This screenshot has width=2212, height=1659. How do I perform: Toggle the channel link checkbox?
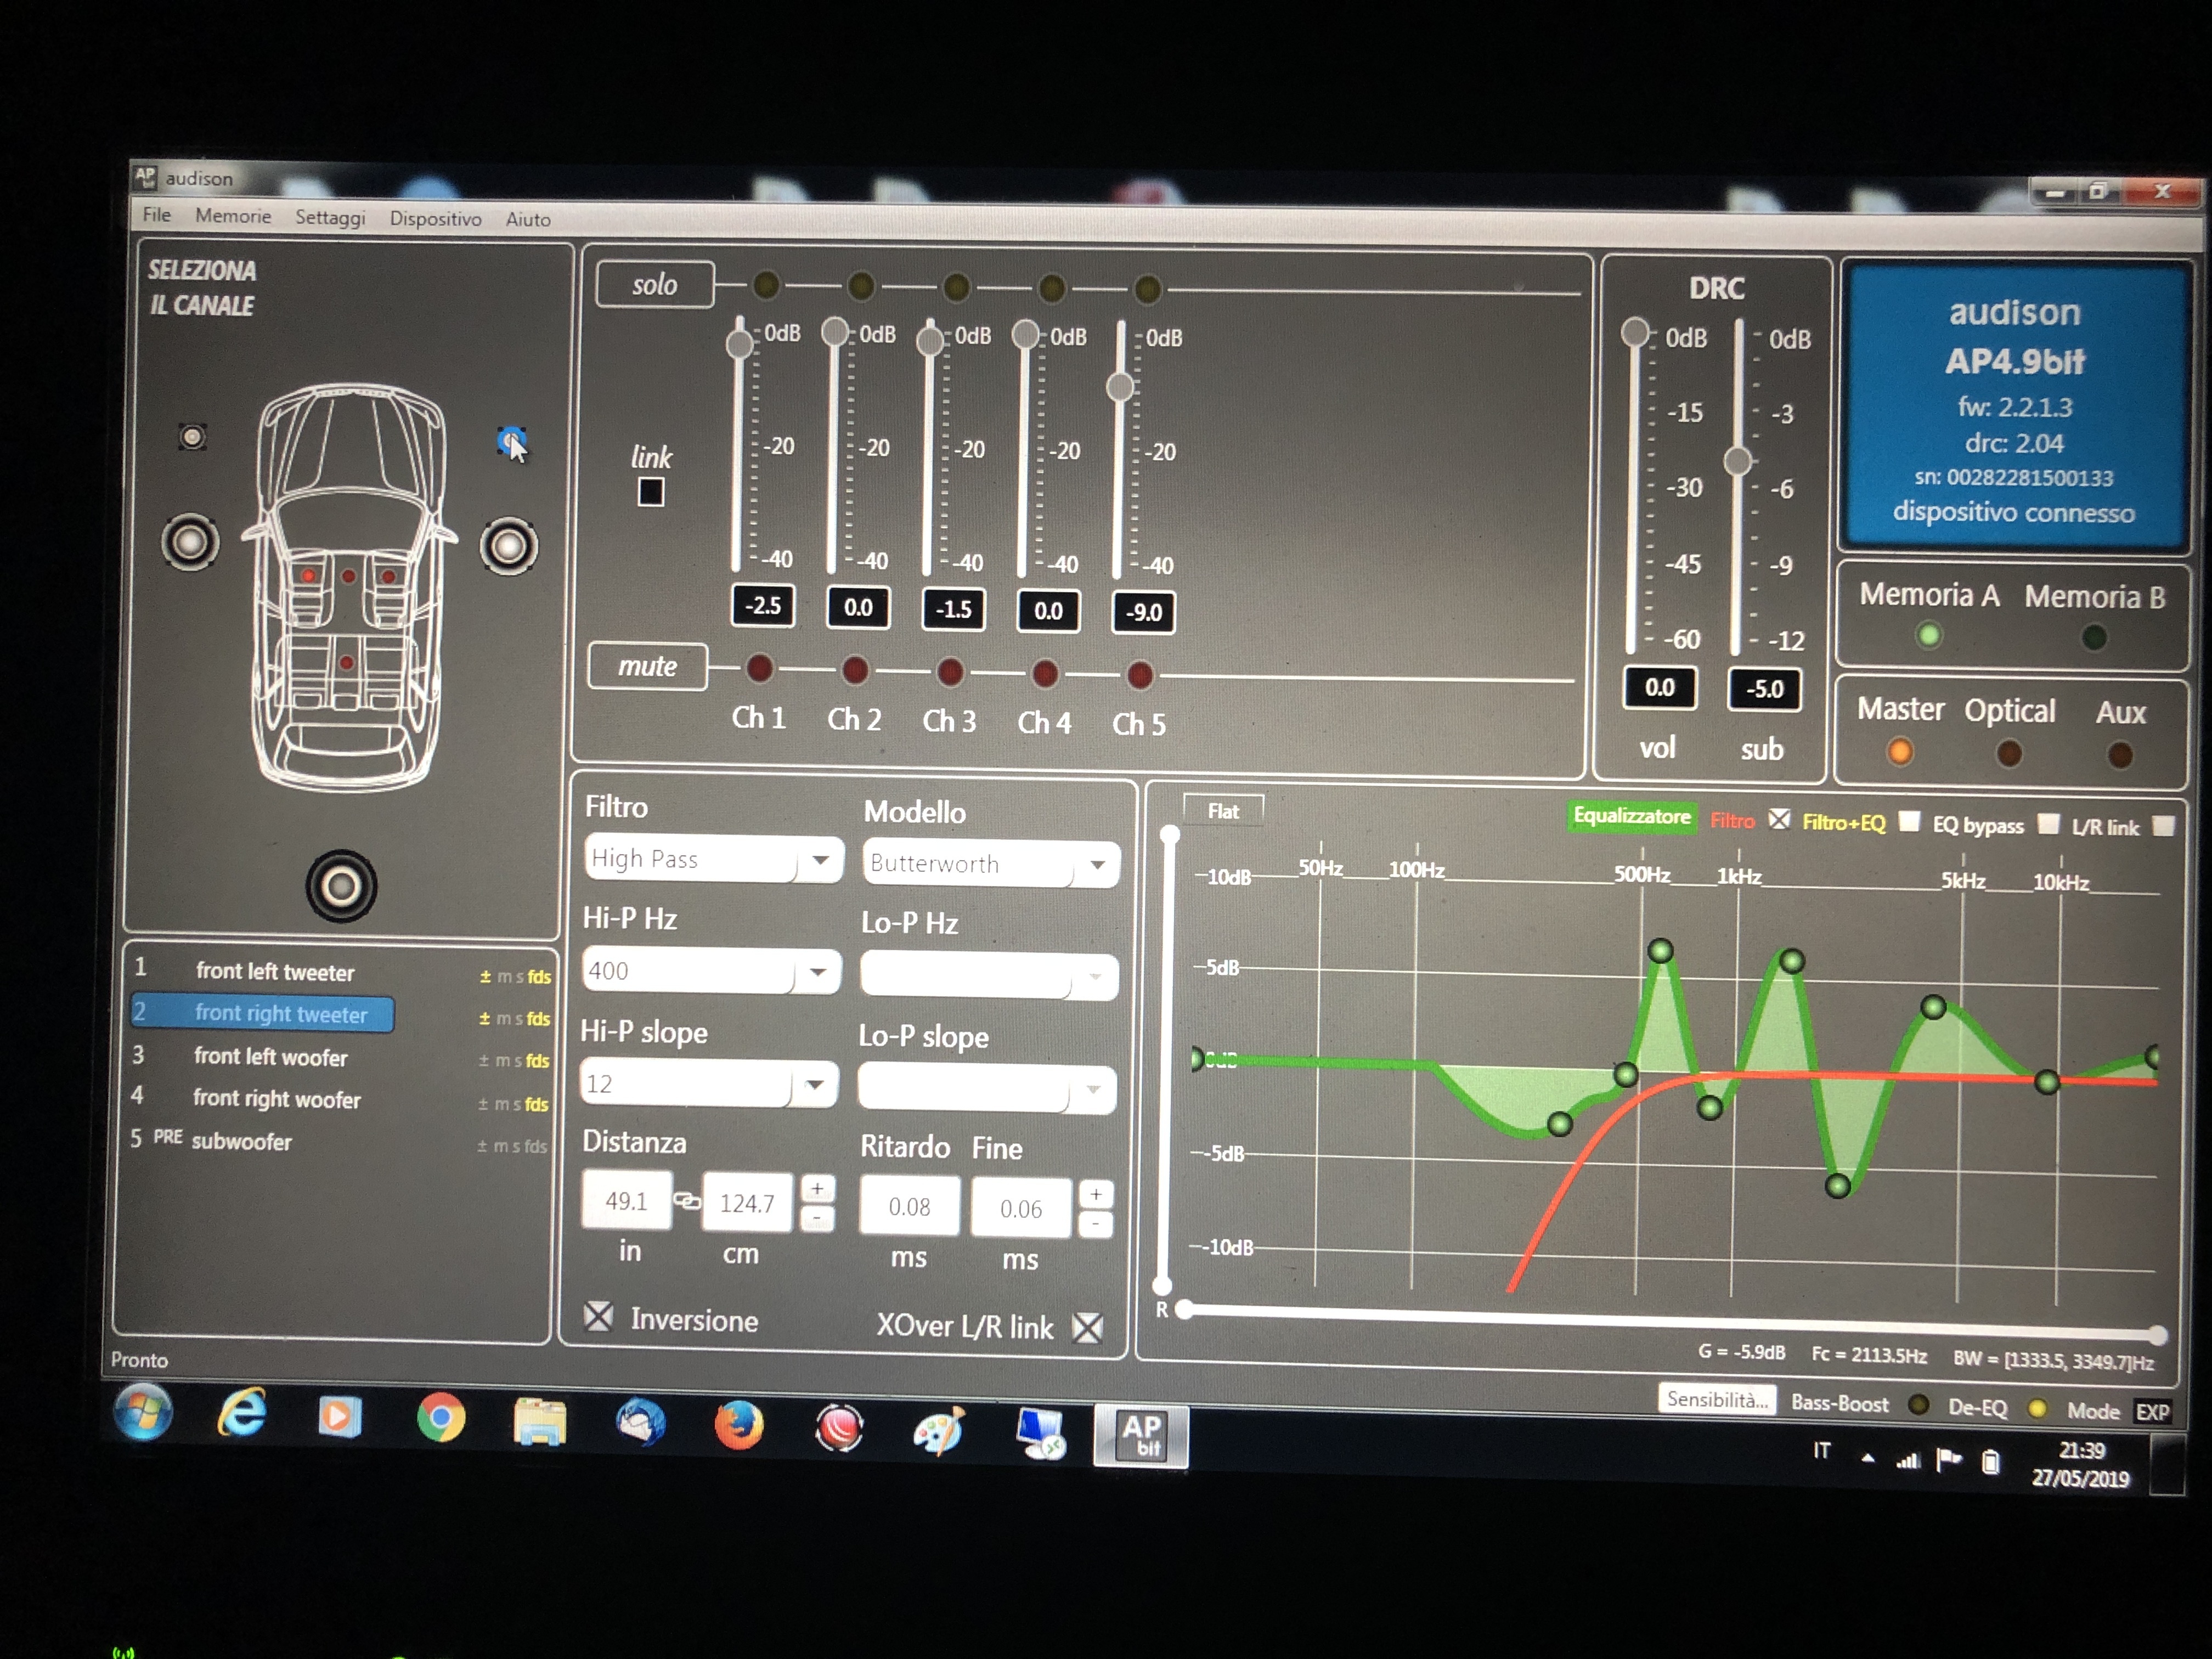click(x=651, y=492)
